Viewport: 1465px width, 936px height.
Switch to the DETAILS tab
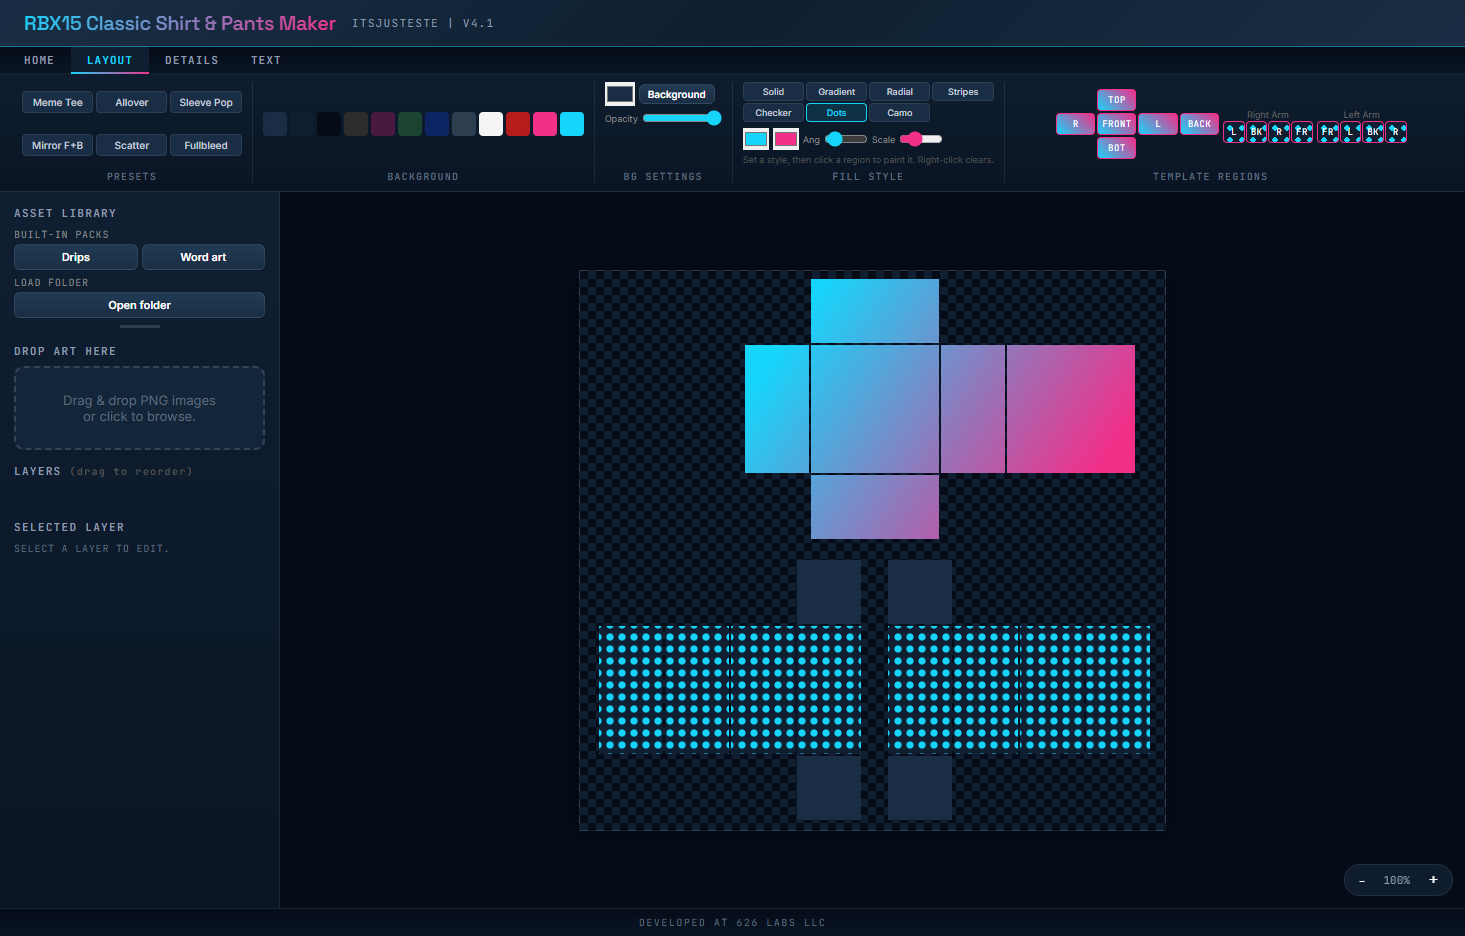[x=192, y=61]
